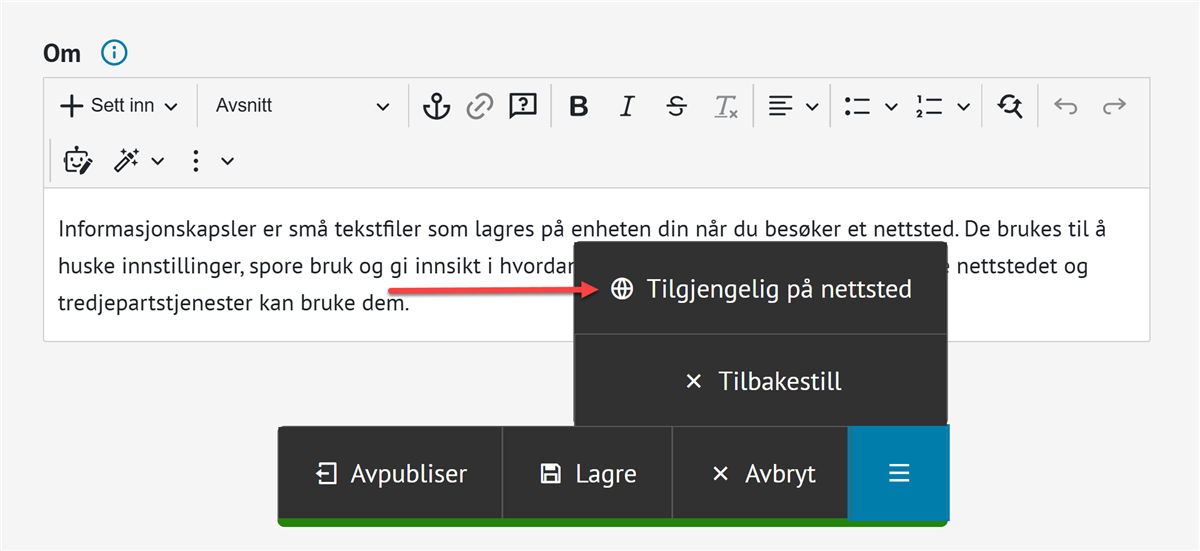Click the robot AI assistant icon
This screenshot has height=551, width=1200.
point(78,160)
